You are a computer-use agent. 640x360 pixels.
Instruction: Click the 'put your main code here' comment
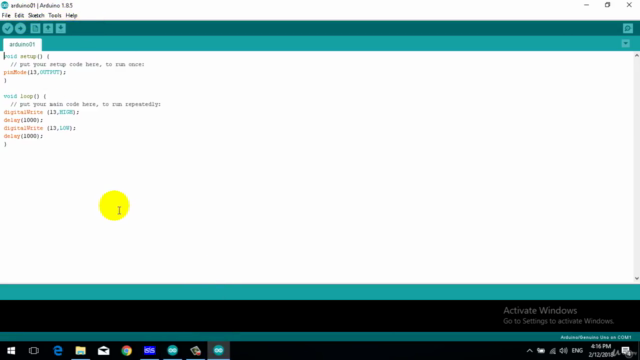[85, 104]
